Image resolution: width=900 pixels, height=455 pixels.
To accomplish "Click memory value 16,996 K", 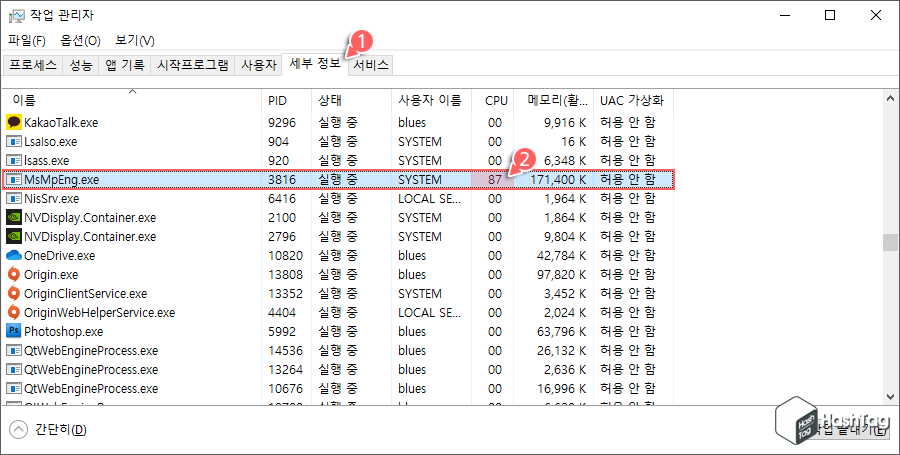I will [561, 388].
